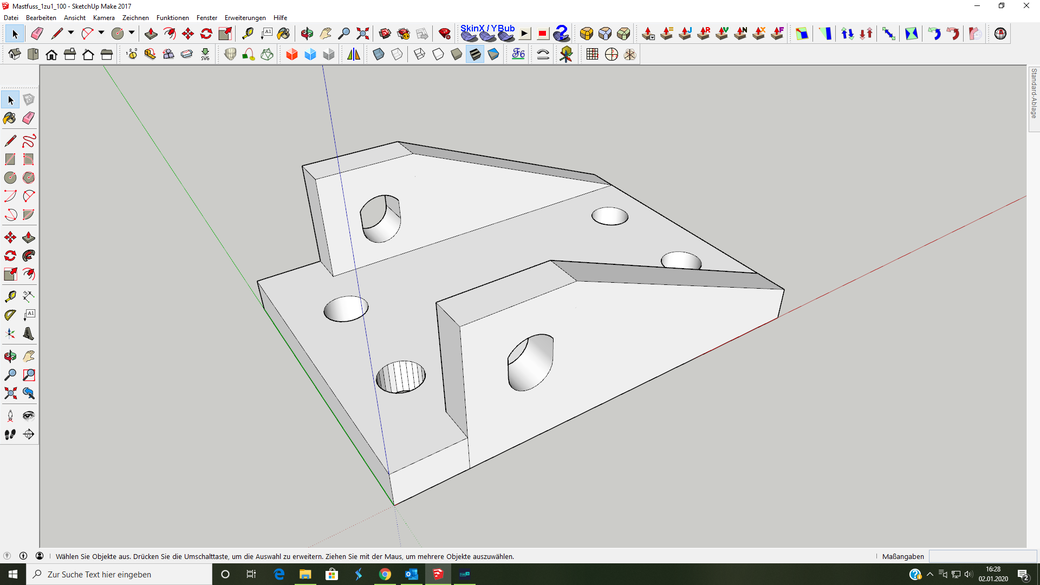Enable Shaded face style
Image resolution: width=1040 pixels, height=585 pixels.
456,54
